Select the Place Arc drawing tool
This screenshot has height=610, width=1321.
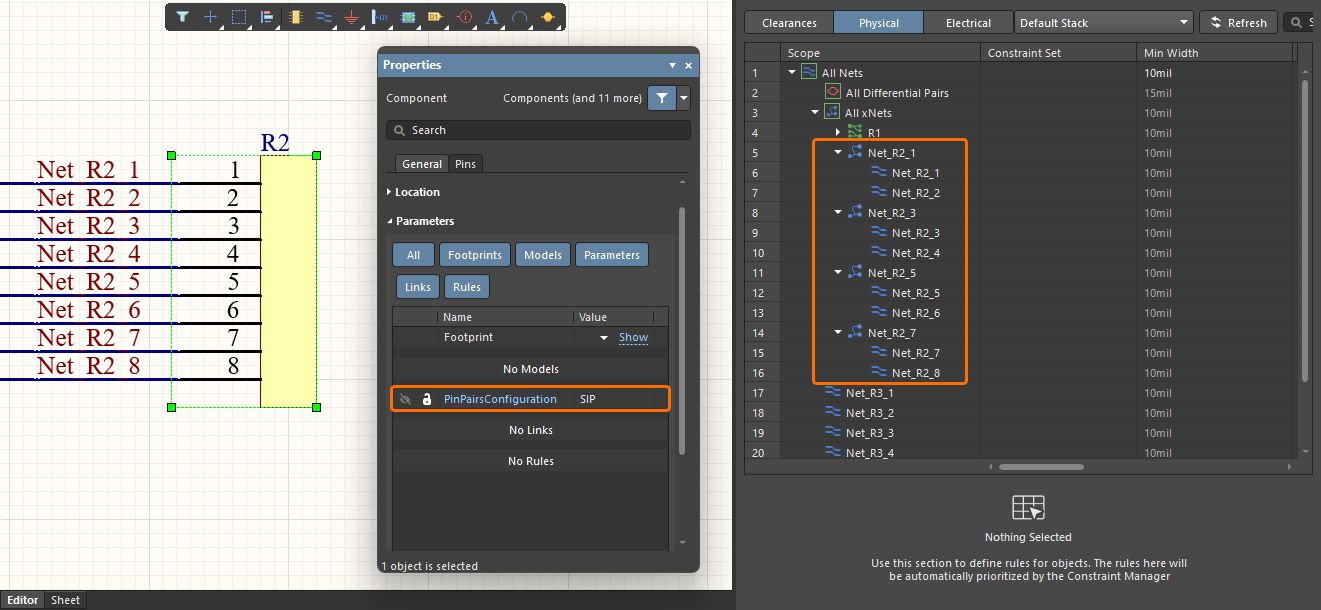coord(520,17)
